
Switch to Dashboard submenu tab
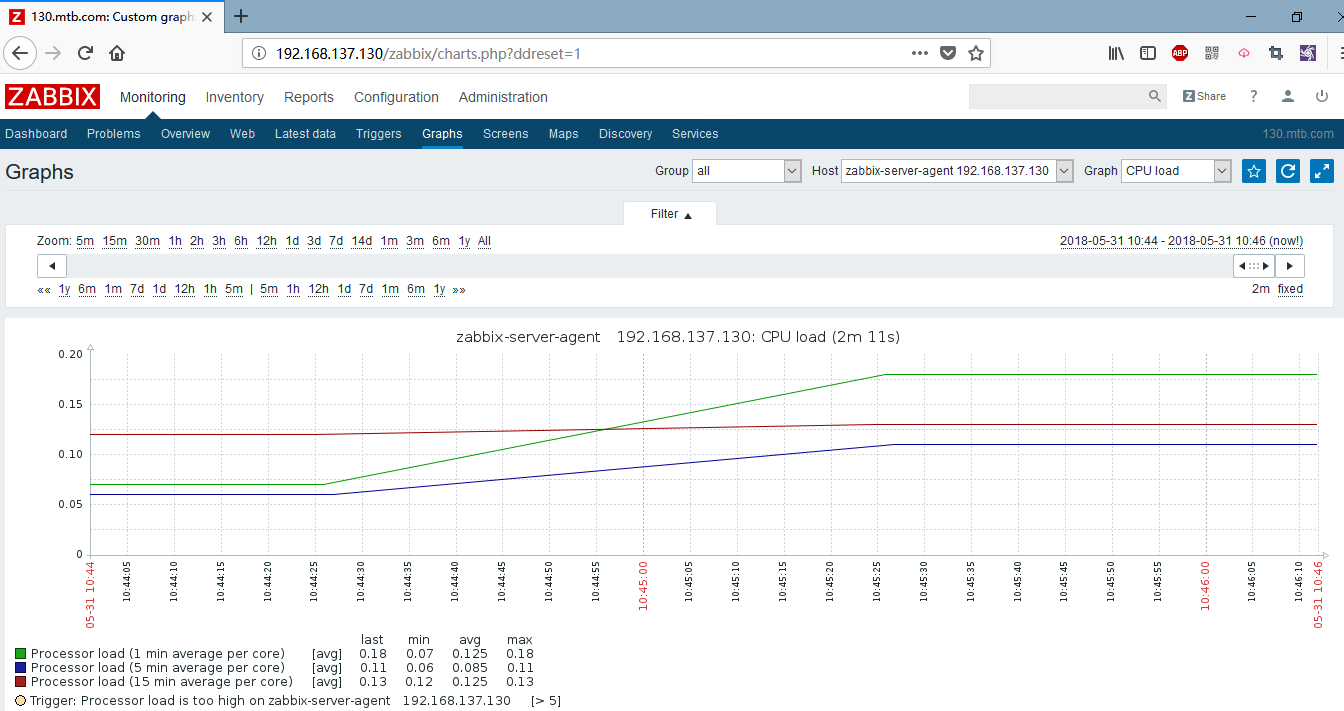point(36,134)
